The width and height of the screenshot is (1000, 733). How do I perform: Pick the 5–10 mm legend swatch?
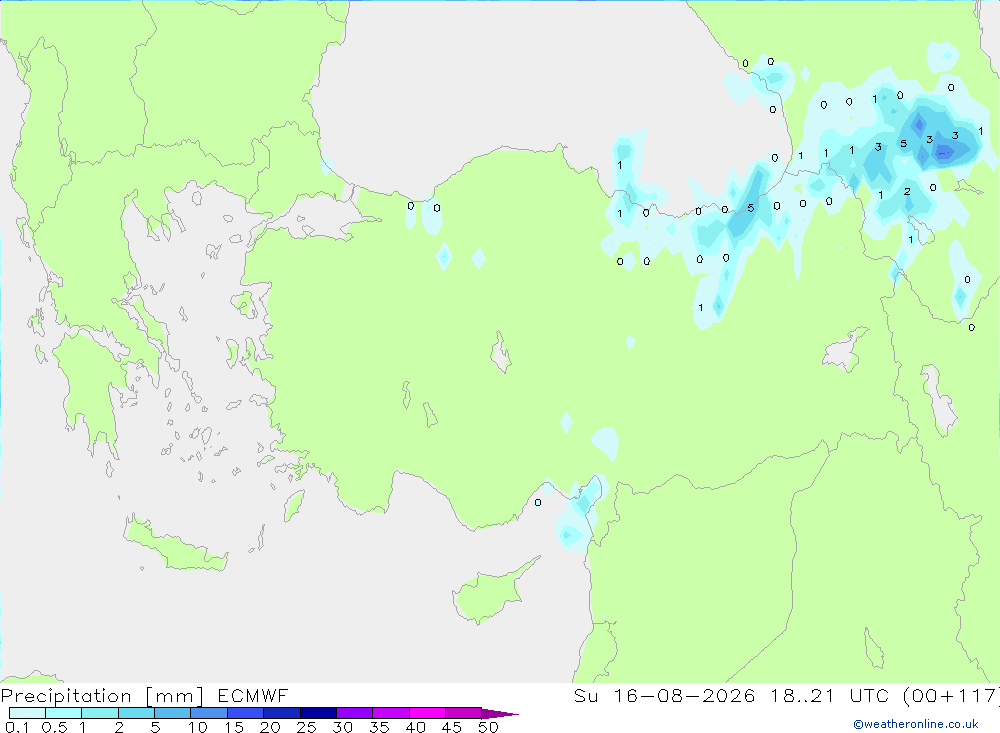pos(173,713)
